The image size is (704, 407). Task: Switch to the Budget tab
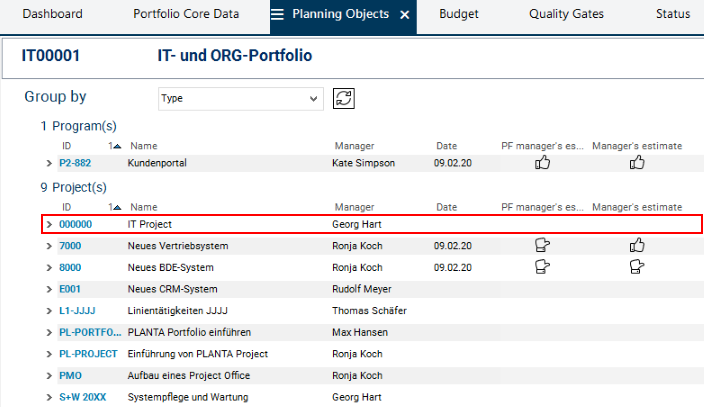point(458,14)
